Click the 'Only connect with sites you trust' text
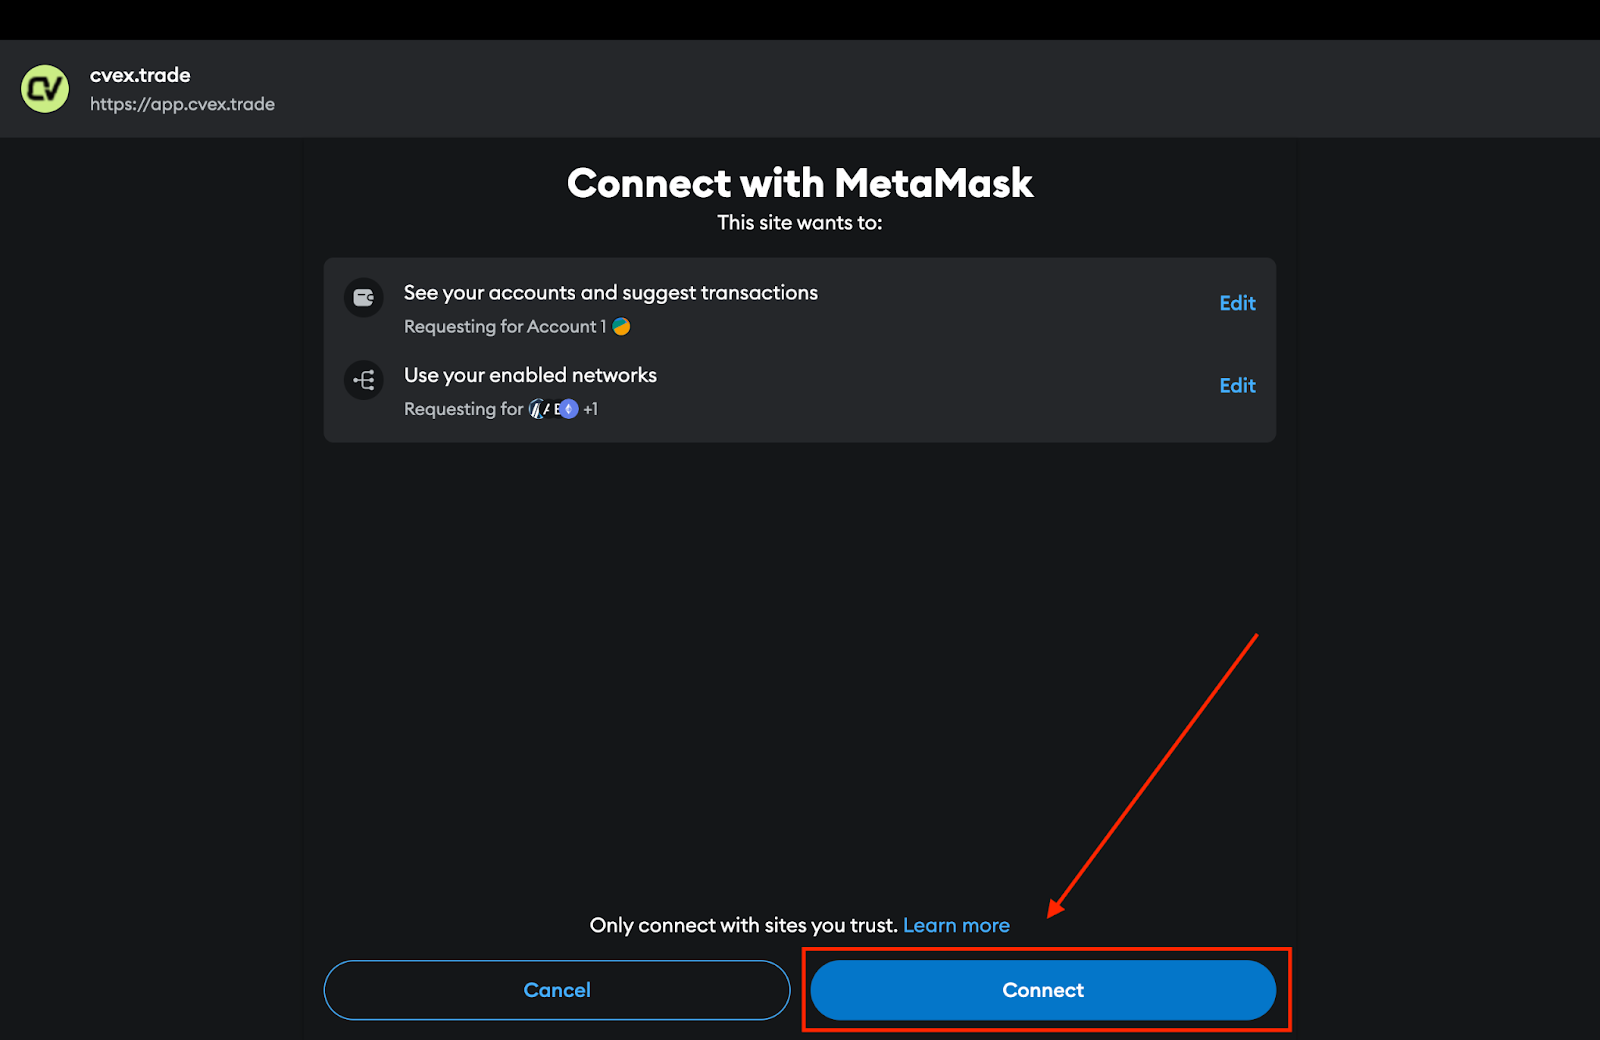 (x=743, y=926)
